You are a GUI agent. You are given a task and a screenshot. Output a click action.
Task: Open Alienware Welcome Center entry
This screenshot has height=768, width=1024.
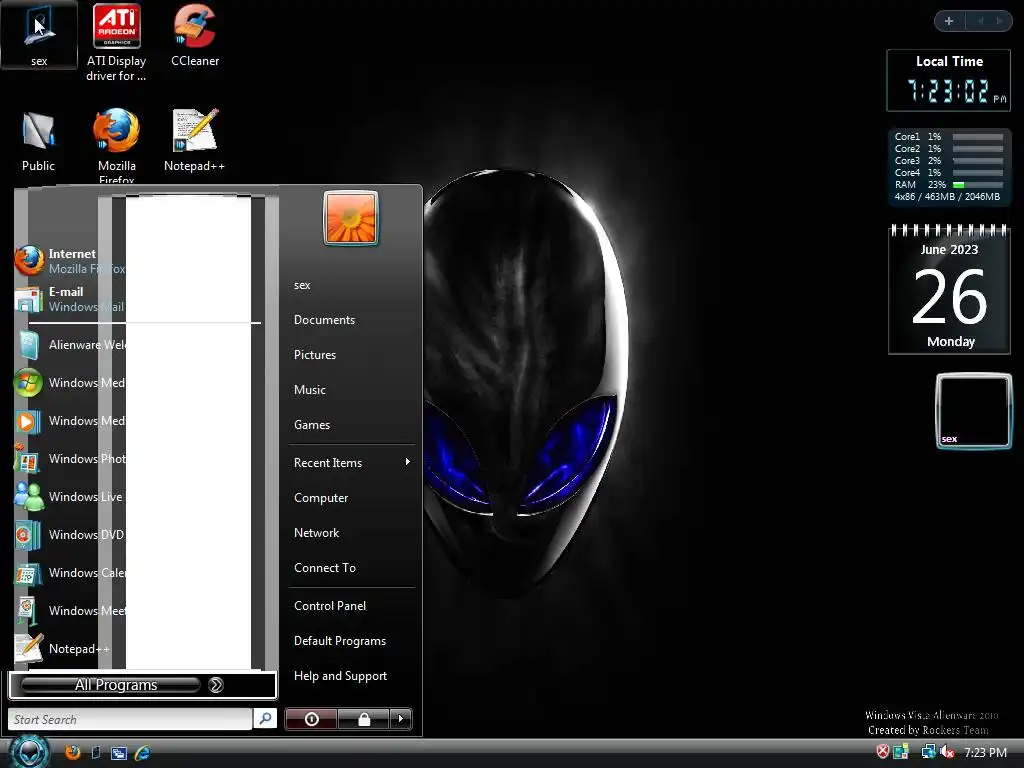70,345
